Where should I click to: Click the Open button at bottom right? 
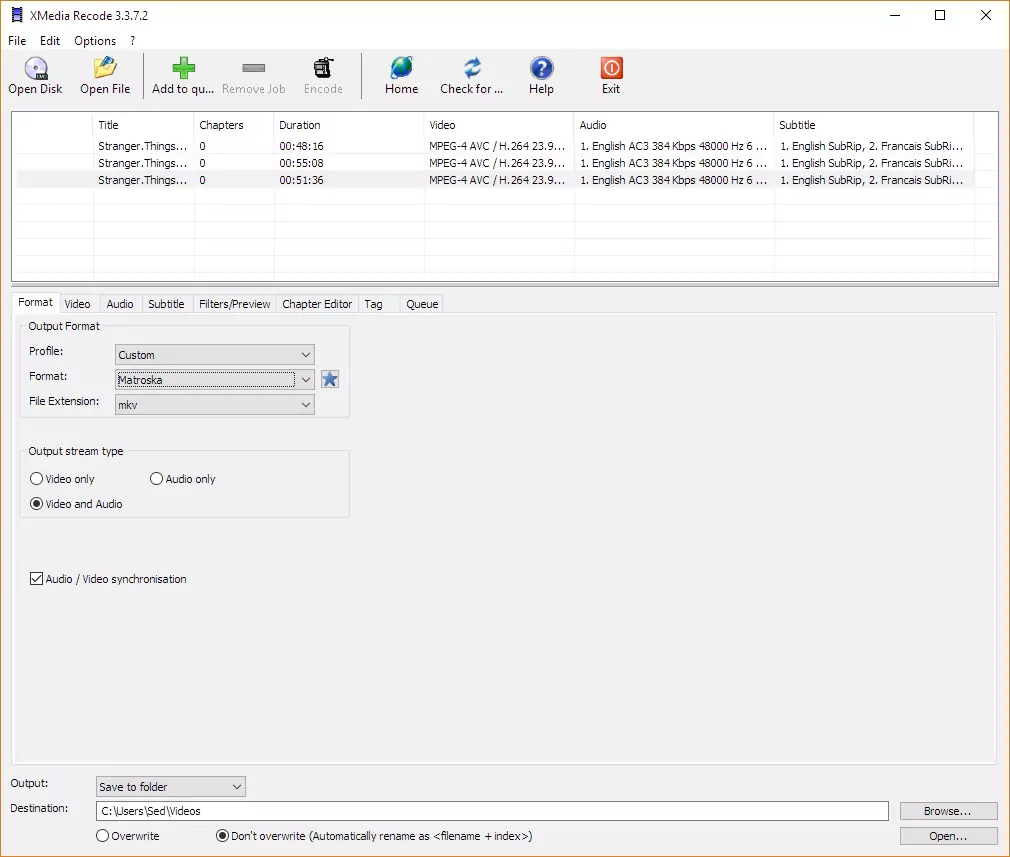[947, 835]
